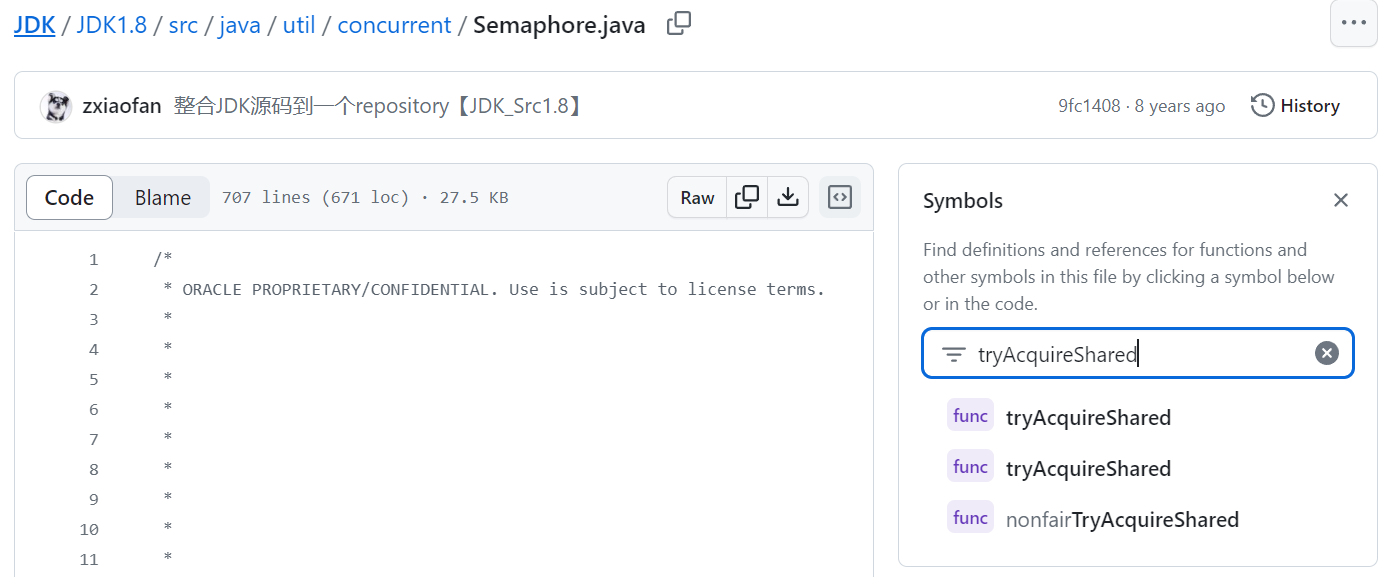Switch to the Code view tab
The width and height of the screenshot is (1393, 577).
69,198
